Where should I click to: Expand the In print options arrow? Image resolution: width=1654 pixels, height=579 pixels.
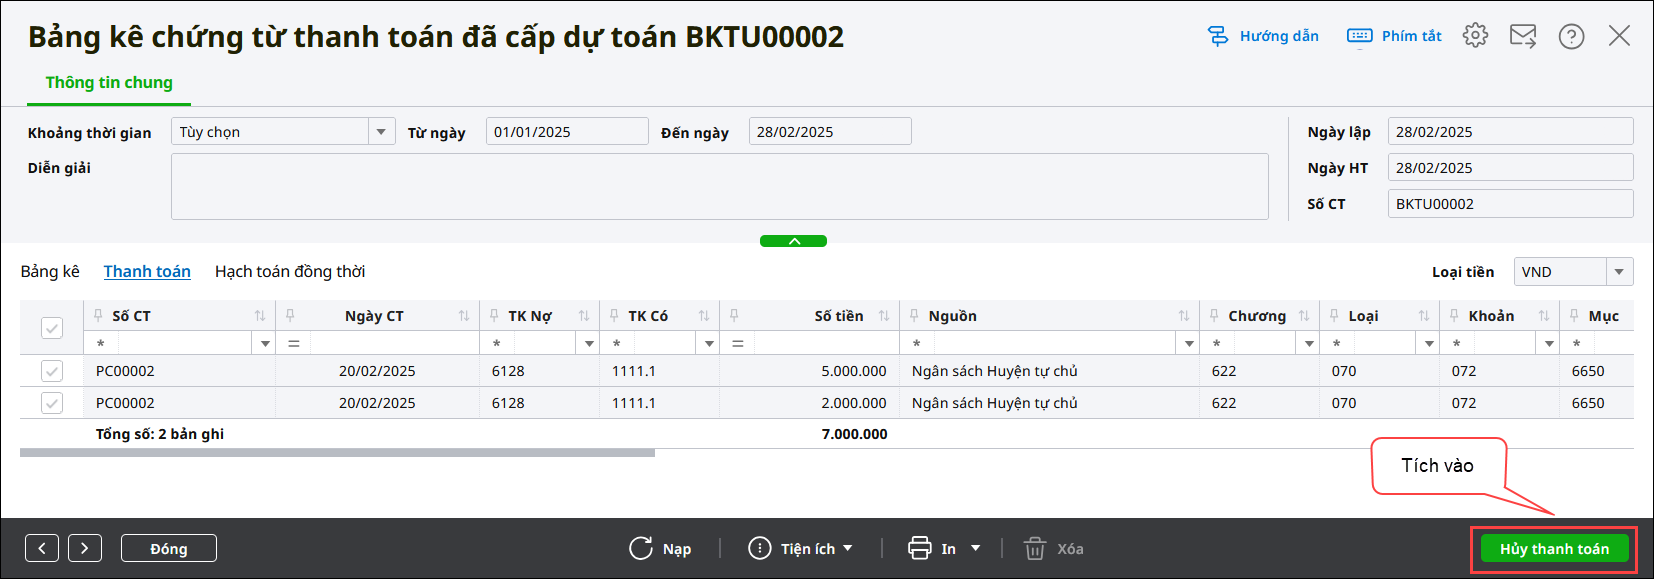[x=975, y=548]
